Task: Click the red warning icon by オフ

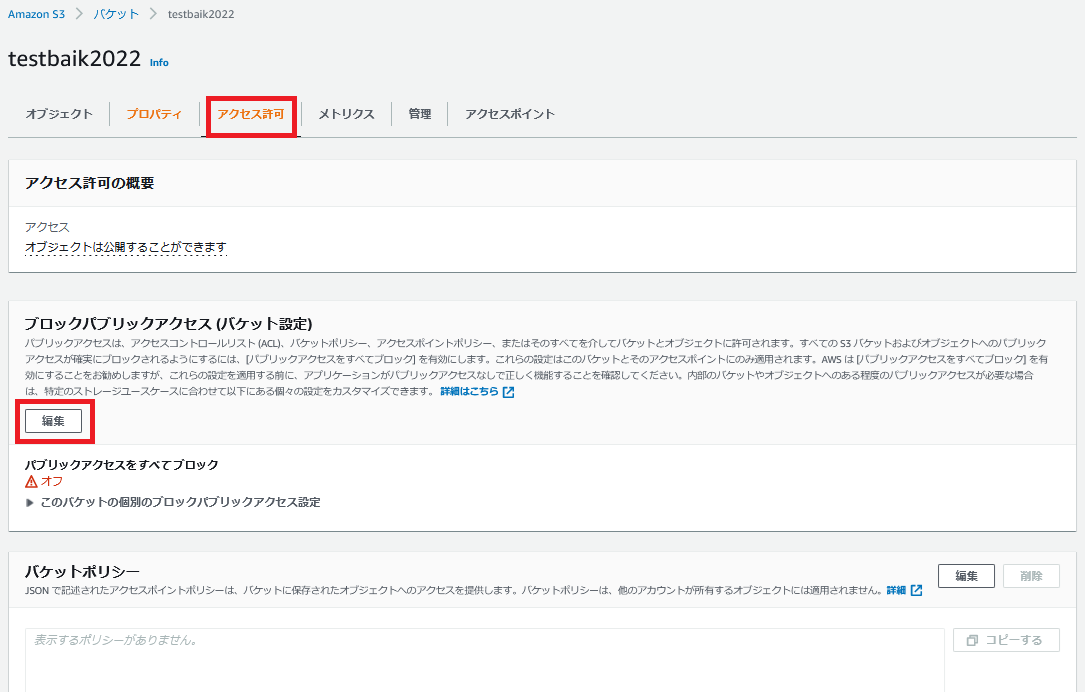Action: tap(31, 481)
